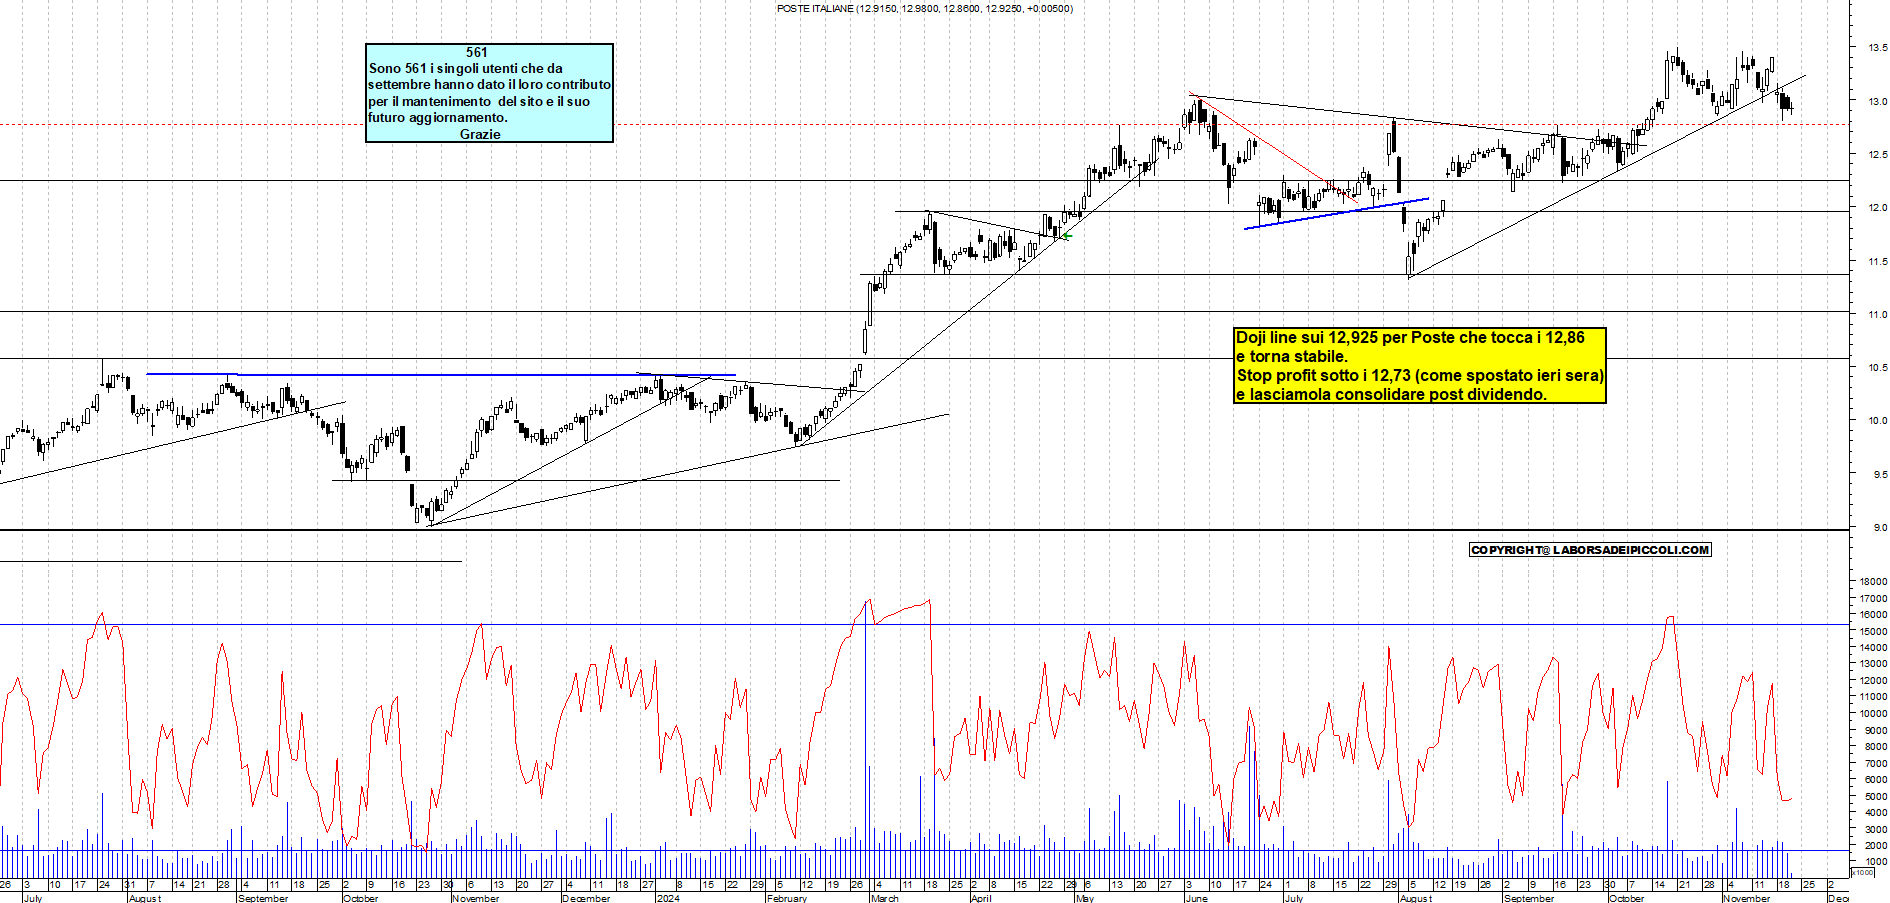
Task: Click the December month label on time axis
Action: 586,898
